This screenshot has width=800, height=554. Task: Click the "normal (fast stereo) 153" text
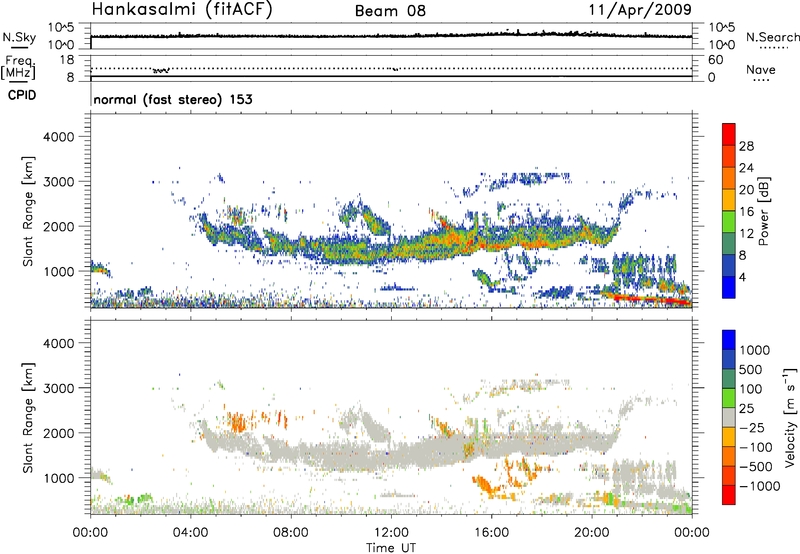point(173,99)
